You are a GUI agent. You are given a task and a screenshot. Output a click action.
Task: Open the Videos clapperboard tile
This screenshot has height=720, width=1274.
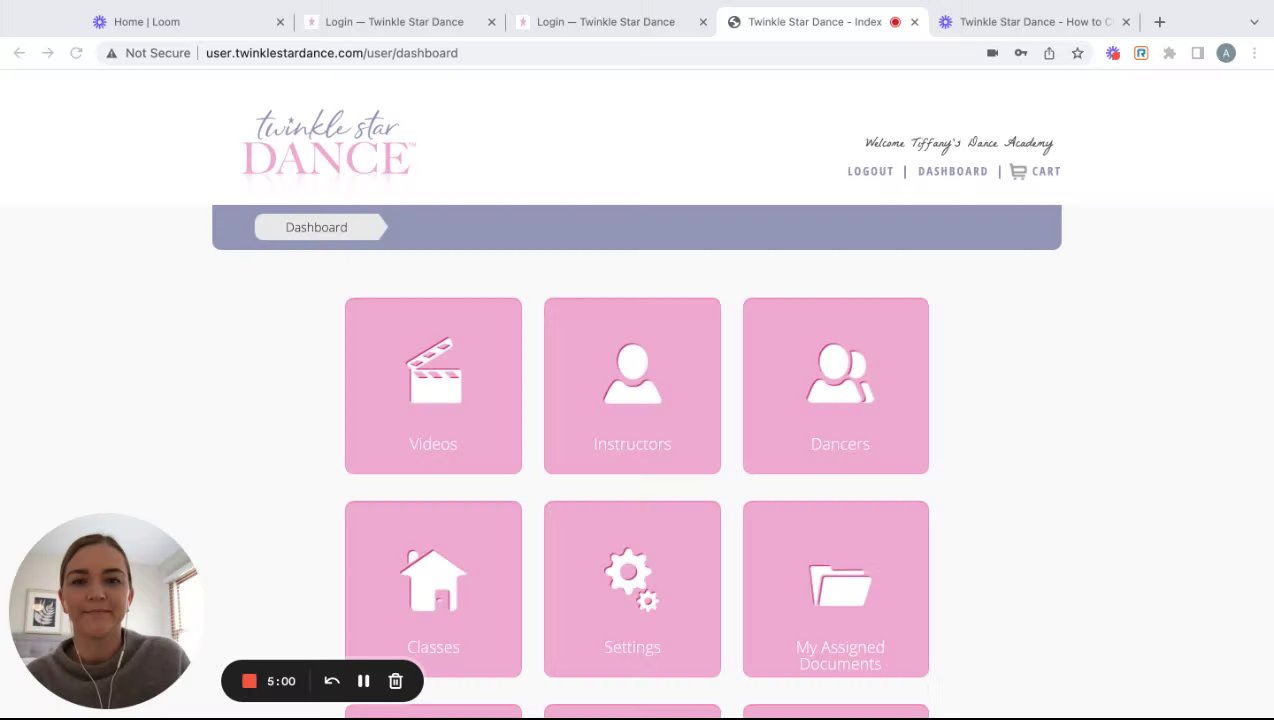[x=433, y=385]
